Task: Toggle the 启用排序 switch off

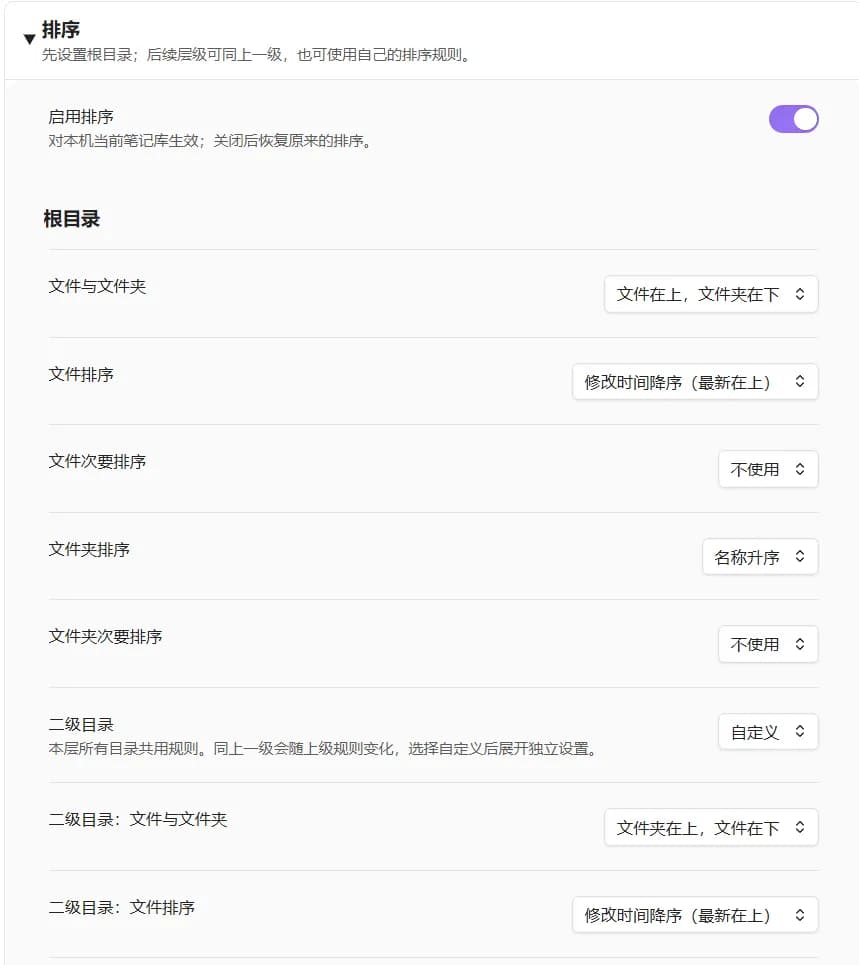Action: tap(793, 119)
